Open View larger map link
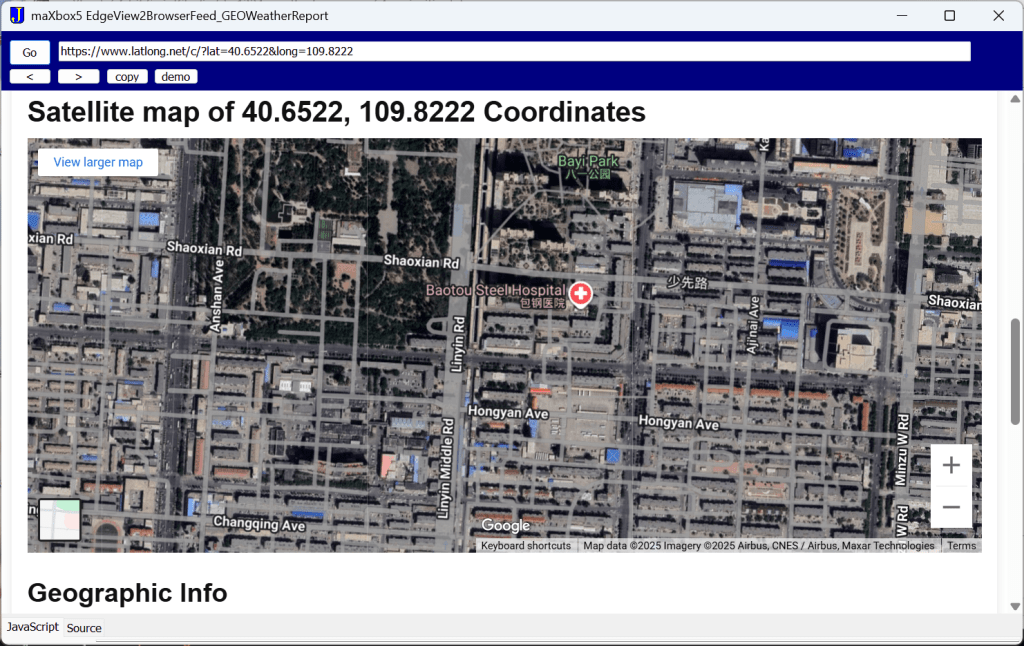Screen dimensions: 1024x646 (98, 162)
